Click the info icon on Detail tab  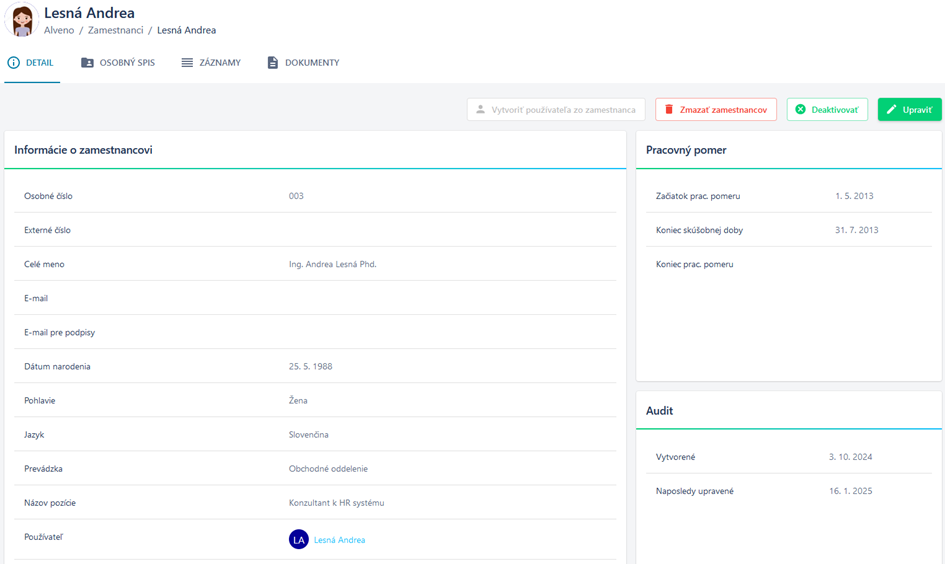tap(14, 63)
